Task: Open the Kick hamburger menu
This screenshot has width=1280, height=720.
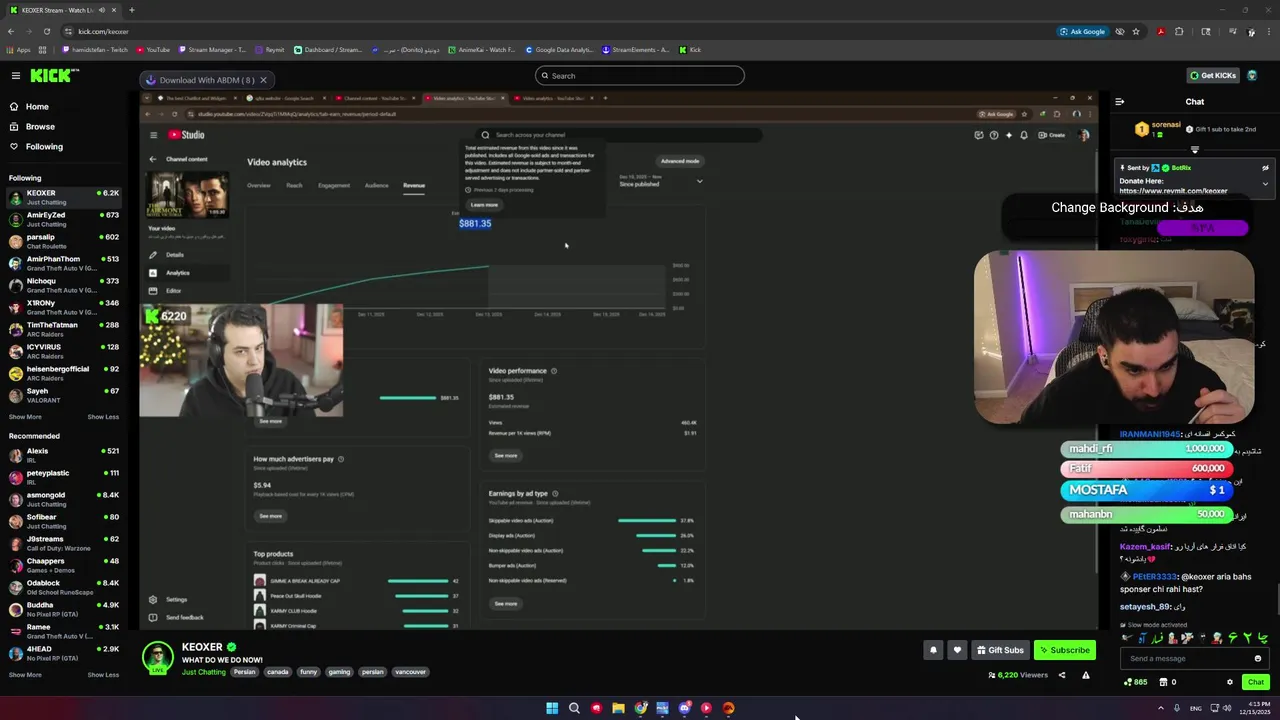Action: pyautogui.click(x=16, y=76)
